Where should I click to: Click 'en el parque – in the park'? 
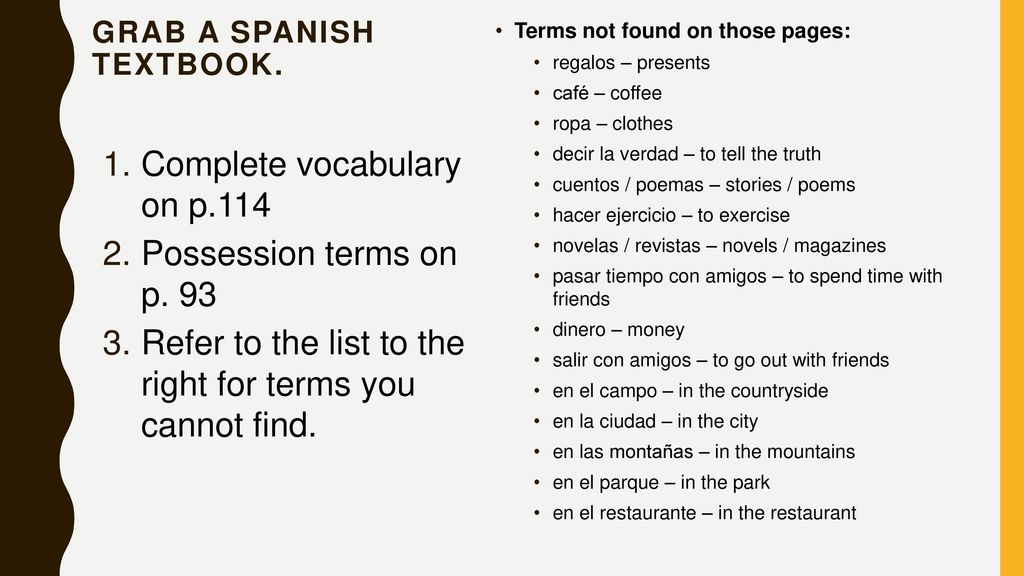661,483
